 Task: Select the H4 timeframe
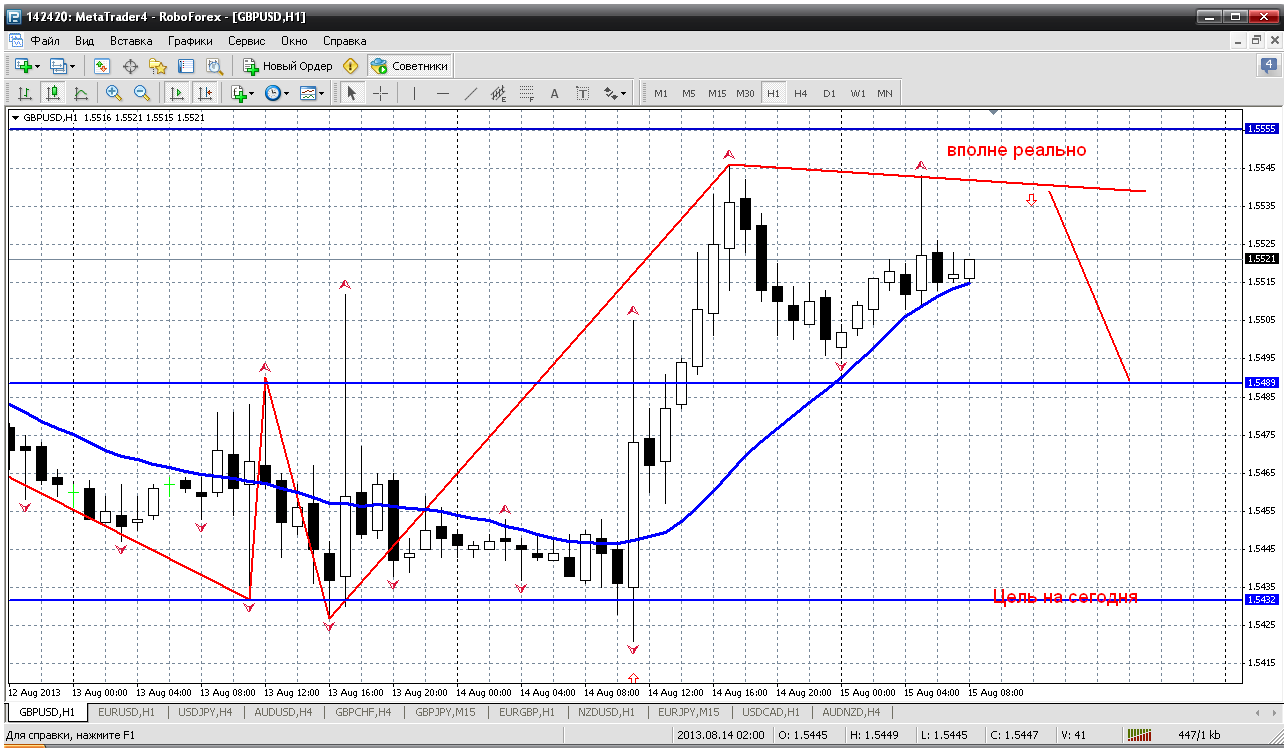coord(801,93)
